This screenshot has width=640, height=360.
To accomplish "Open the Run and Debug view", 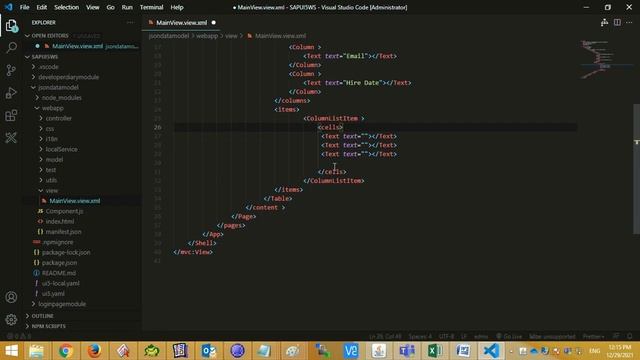I will [x=11, y=93].
